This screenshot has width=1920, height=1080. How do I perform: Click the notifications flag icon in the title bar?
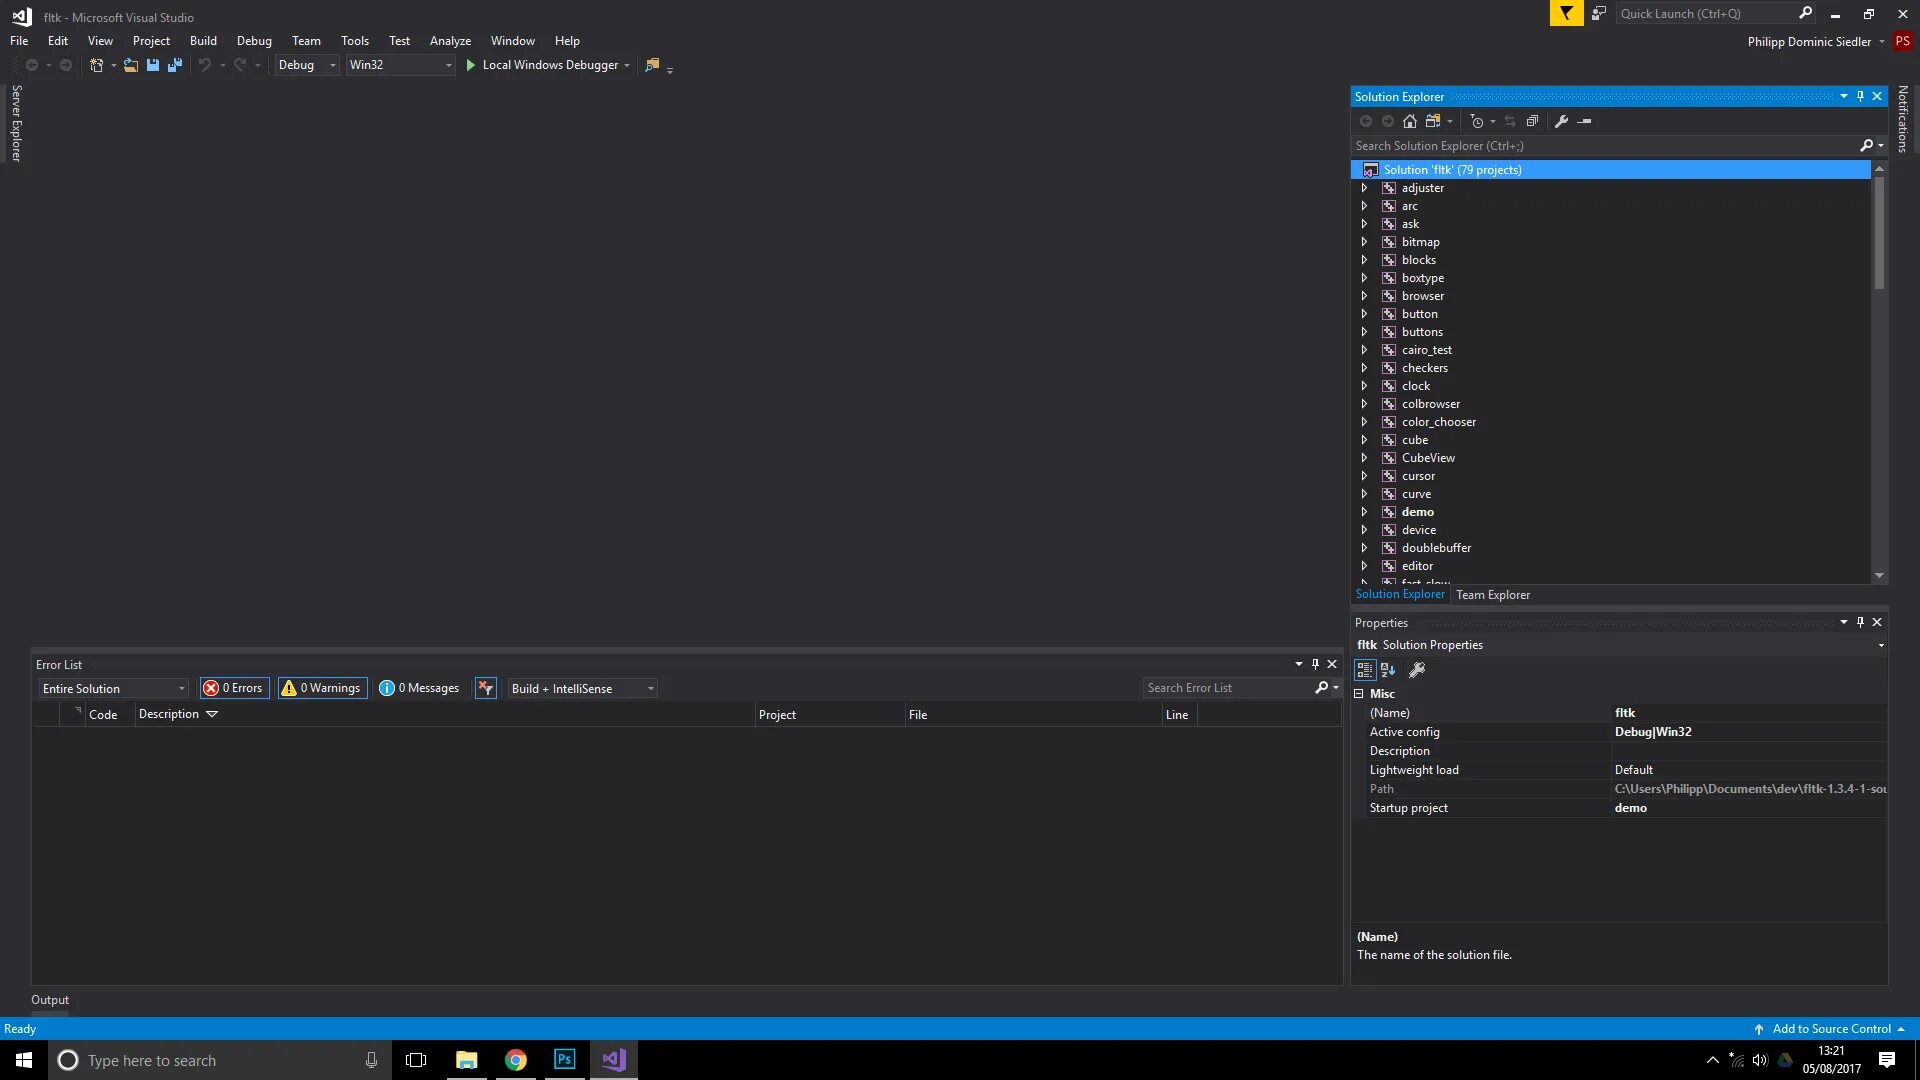click(x=1566, y=13)
